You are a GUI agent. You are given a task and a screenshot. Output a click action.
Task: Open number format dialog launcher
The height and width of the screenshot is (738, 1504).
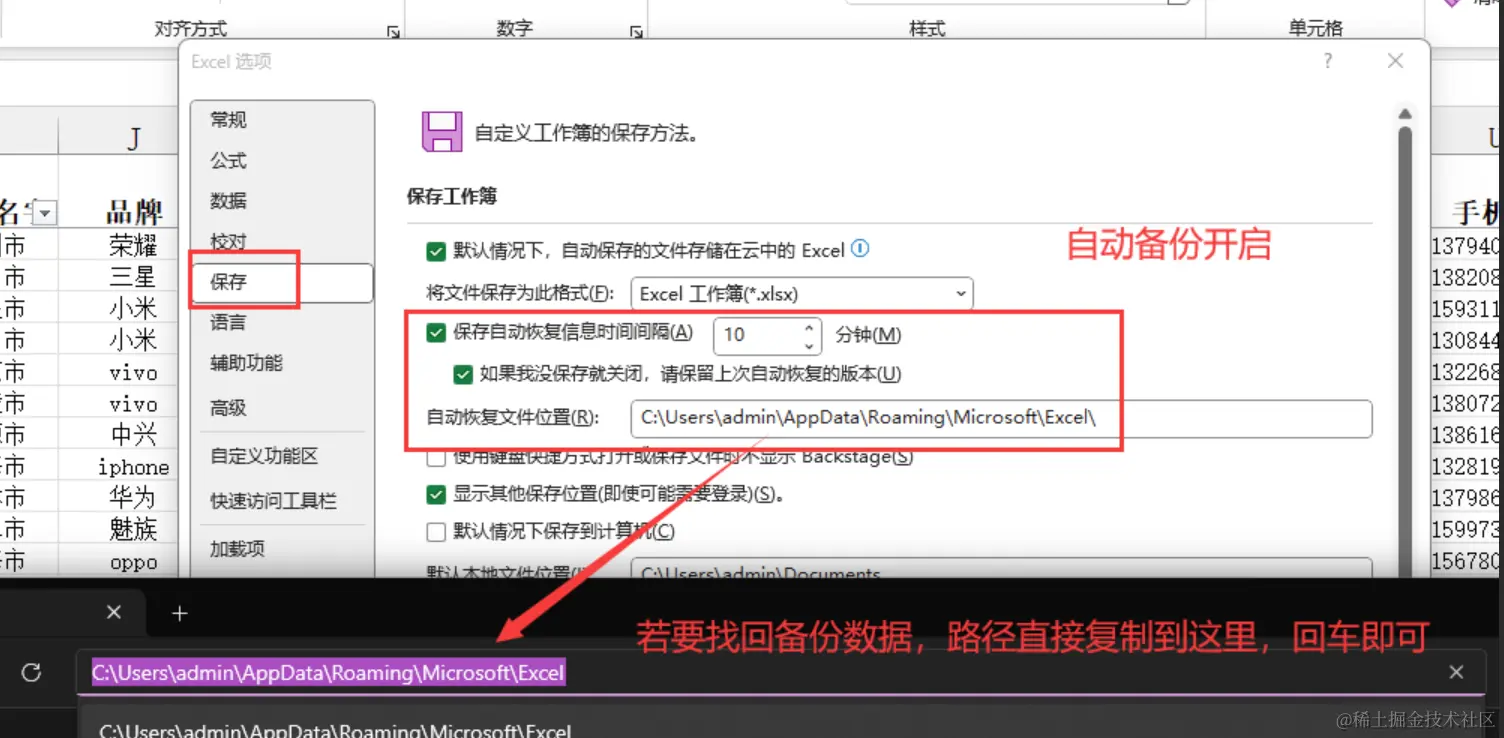(636, 32)
